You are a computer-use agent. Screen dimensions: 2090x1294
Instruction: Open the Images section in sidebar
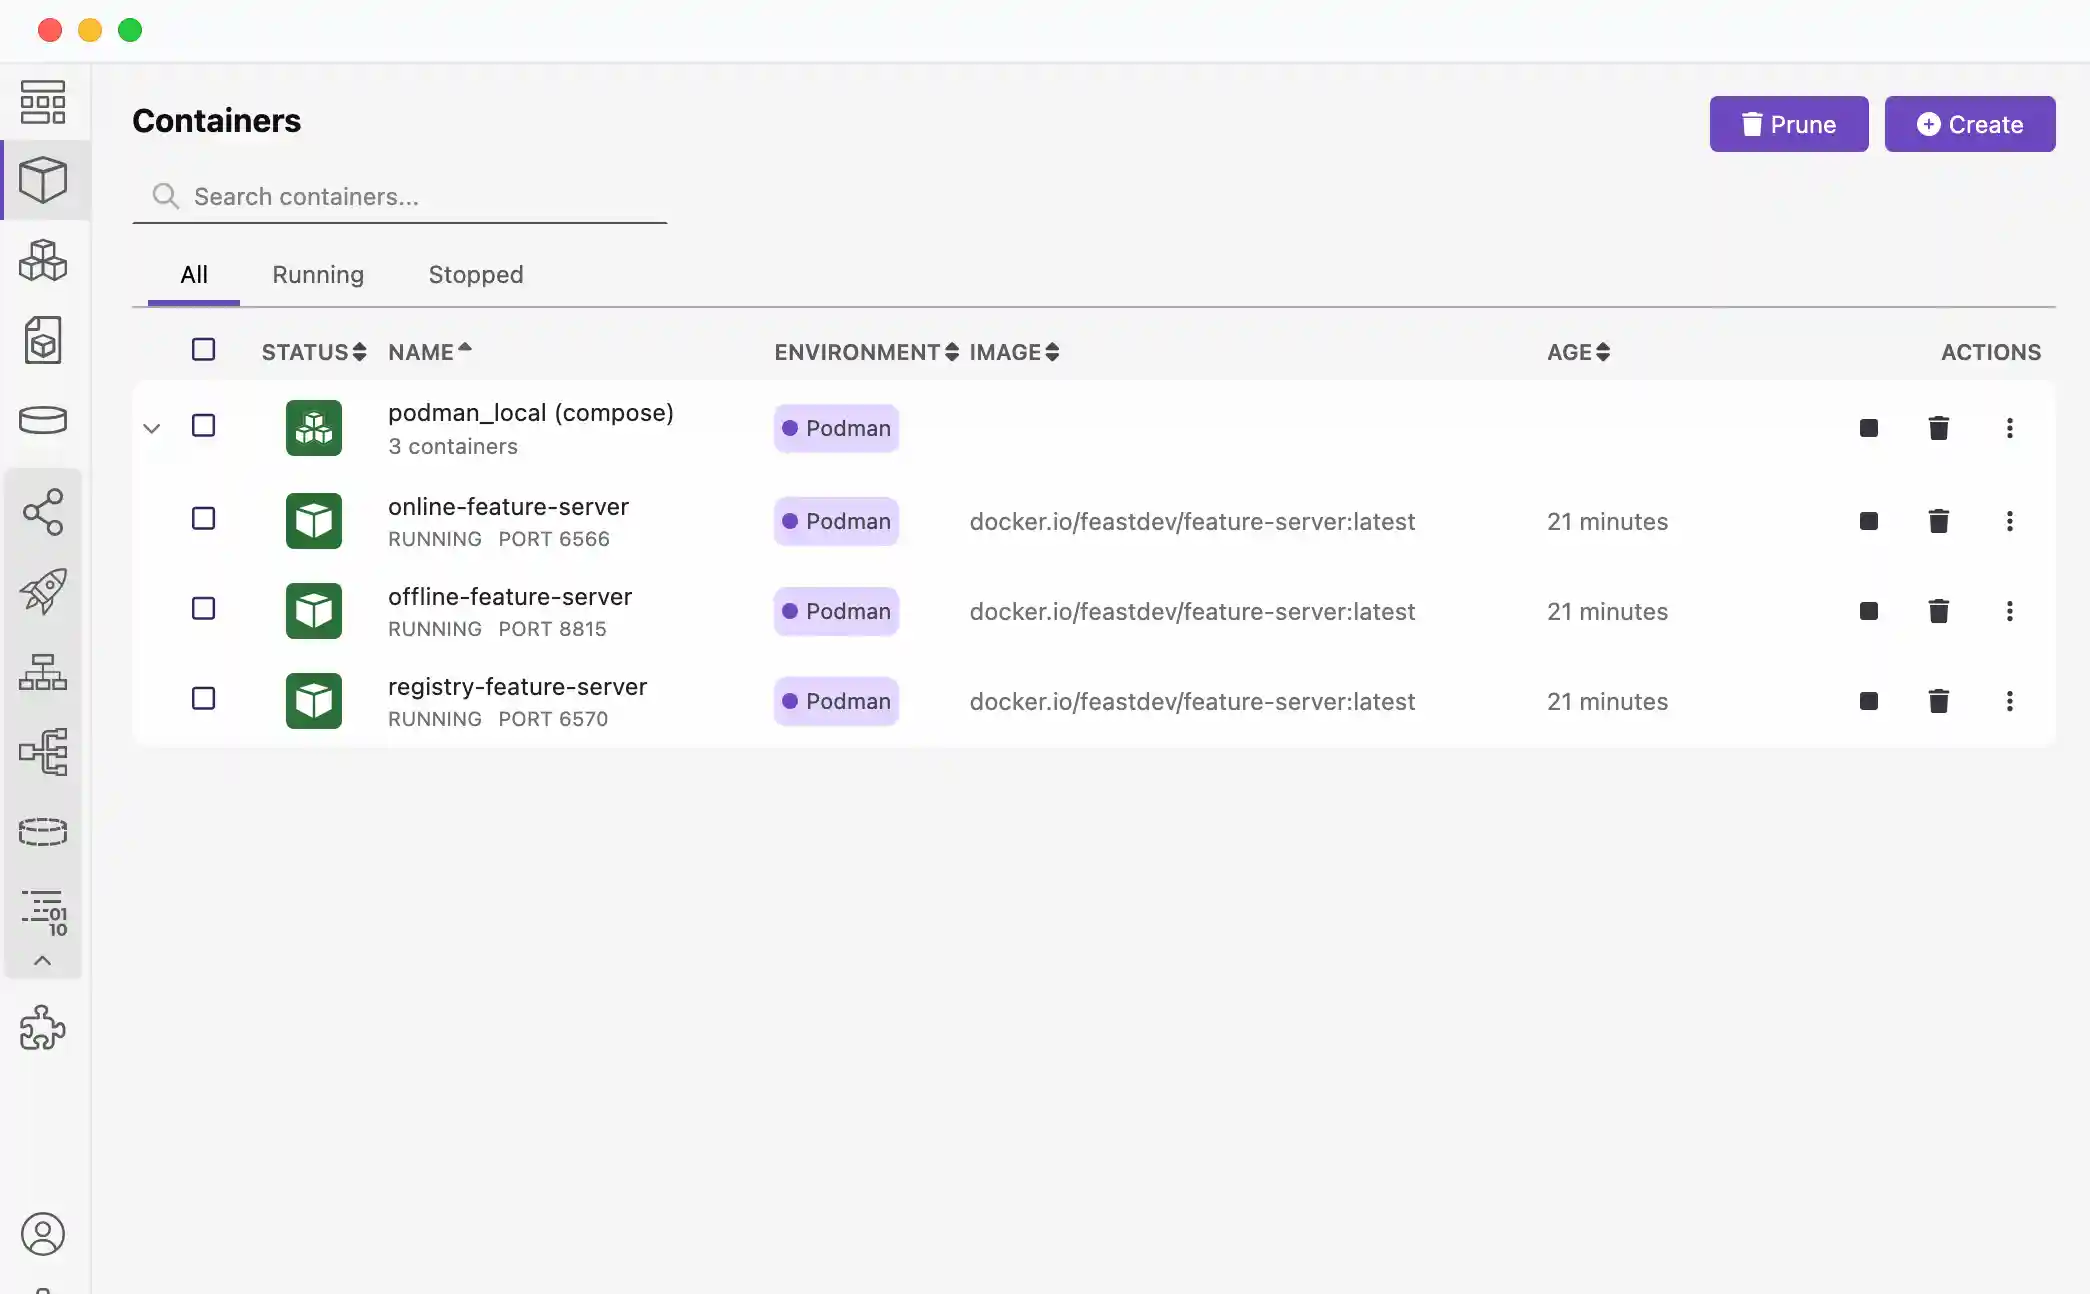click(43, 340)
